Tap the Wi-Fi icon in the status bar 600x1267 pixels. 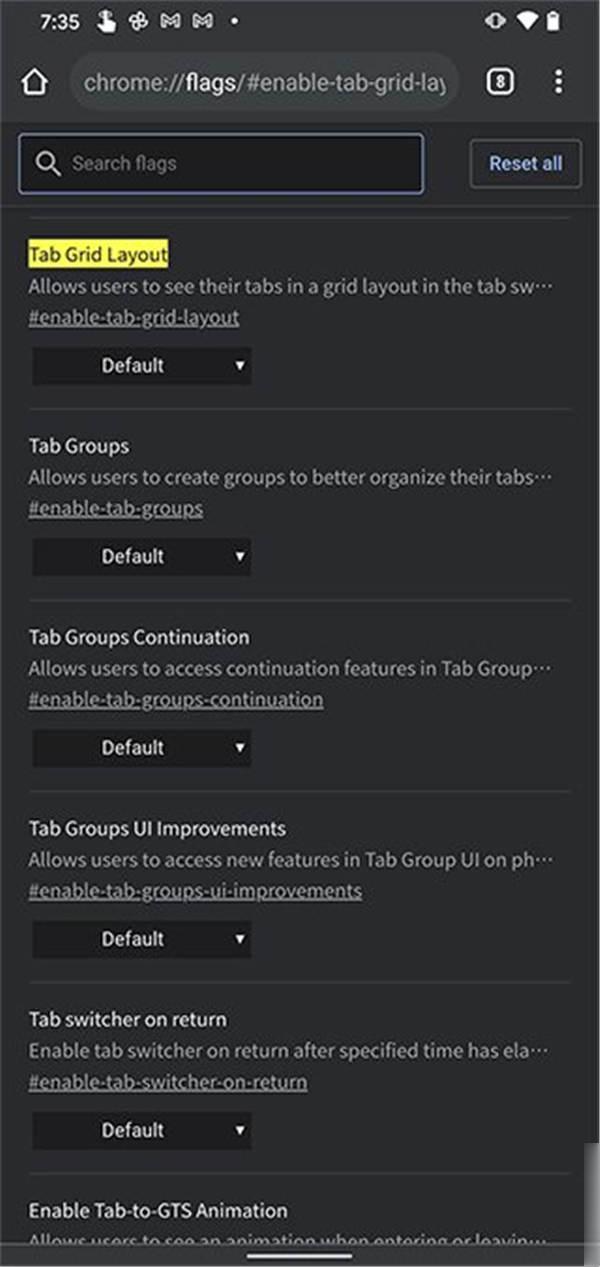(526, 21)
